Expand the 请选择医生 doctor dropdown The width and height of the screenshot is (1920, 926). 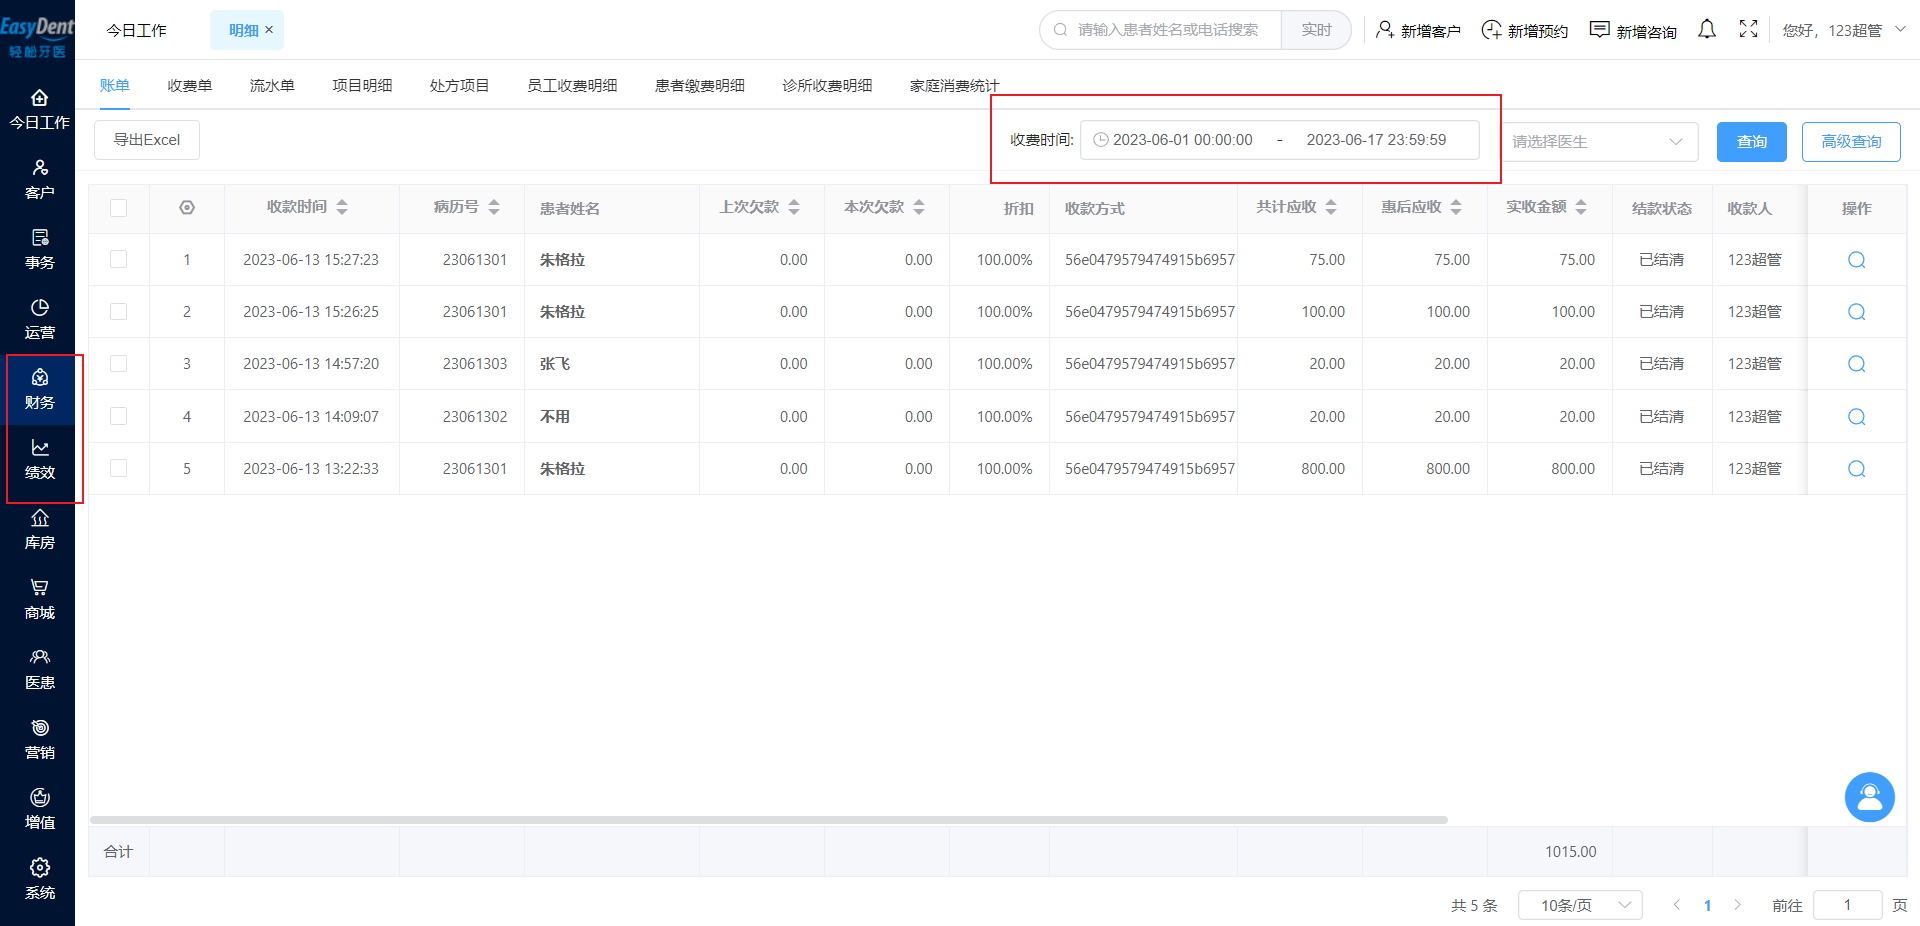click(x=1598, y=142)
